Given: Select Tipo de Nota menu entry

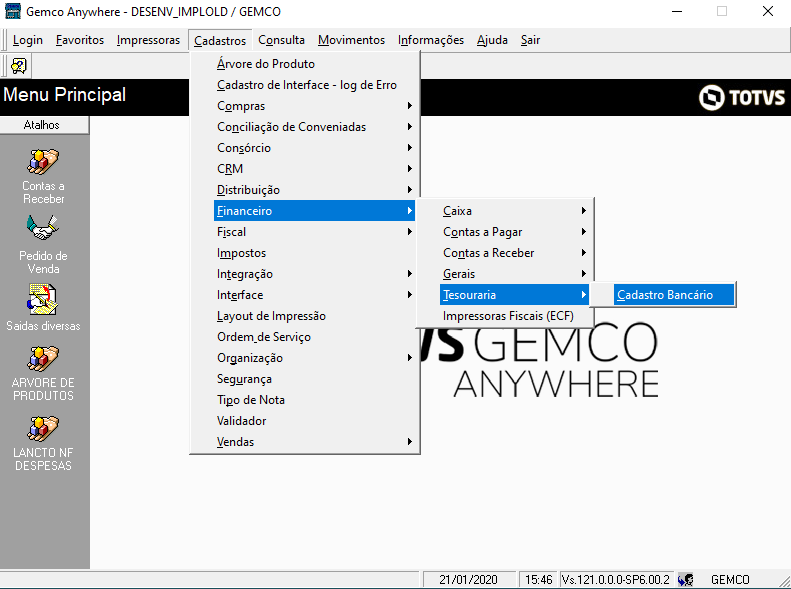Looking at the screenshot, I should pyautogui.click(x=314, y=400).
